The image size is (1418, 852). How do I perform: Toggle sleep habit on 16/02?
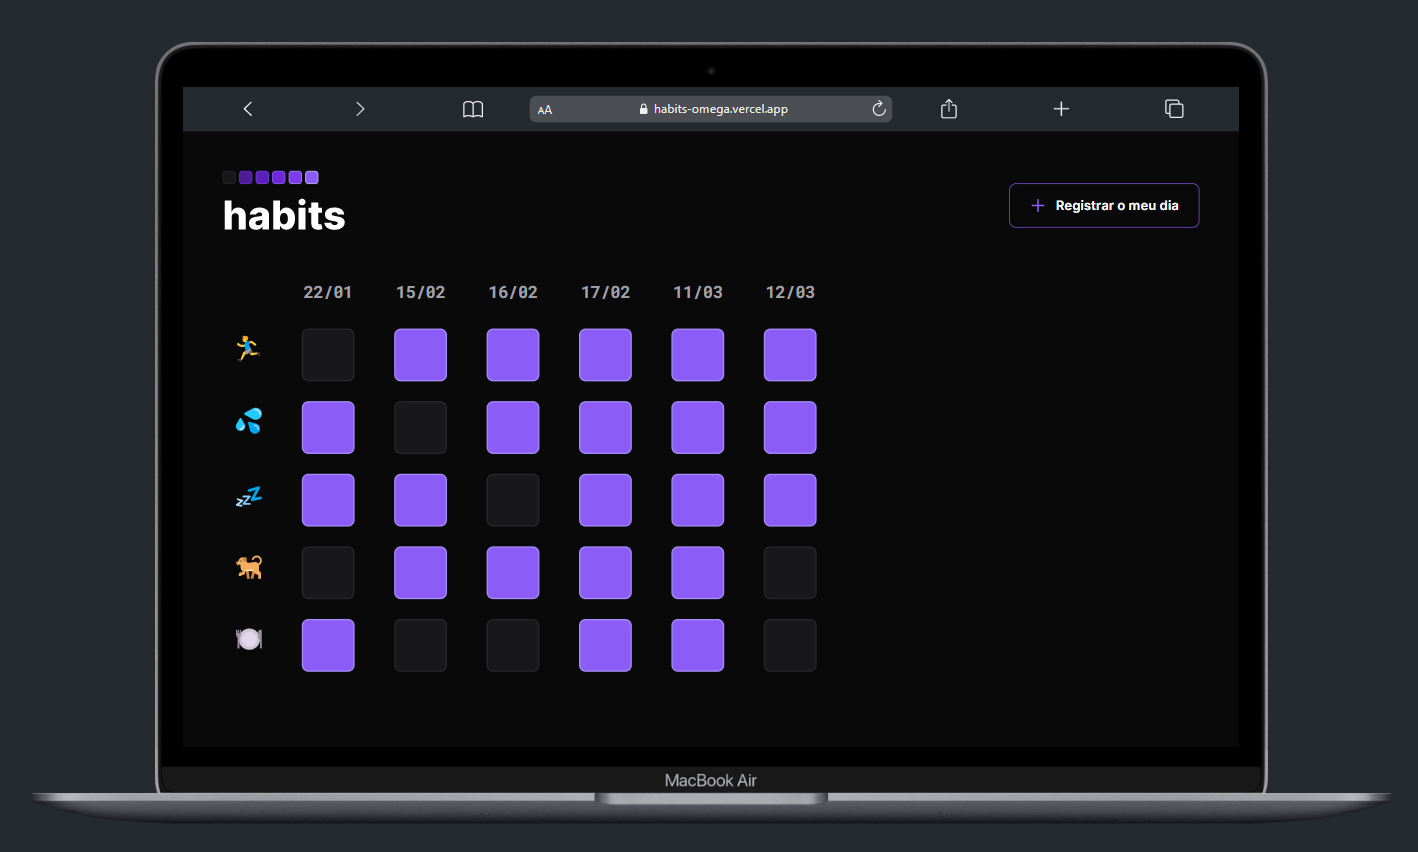tap(513, 500)
